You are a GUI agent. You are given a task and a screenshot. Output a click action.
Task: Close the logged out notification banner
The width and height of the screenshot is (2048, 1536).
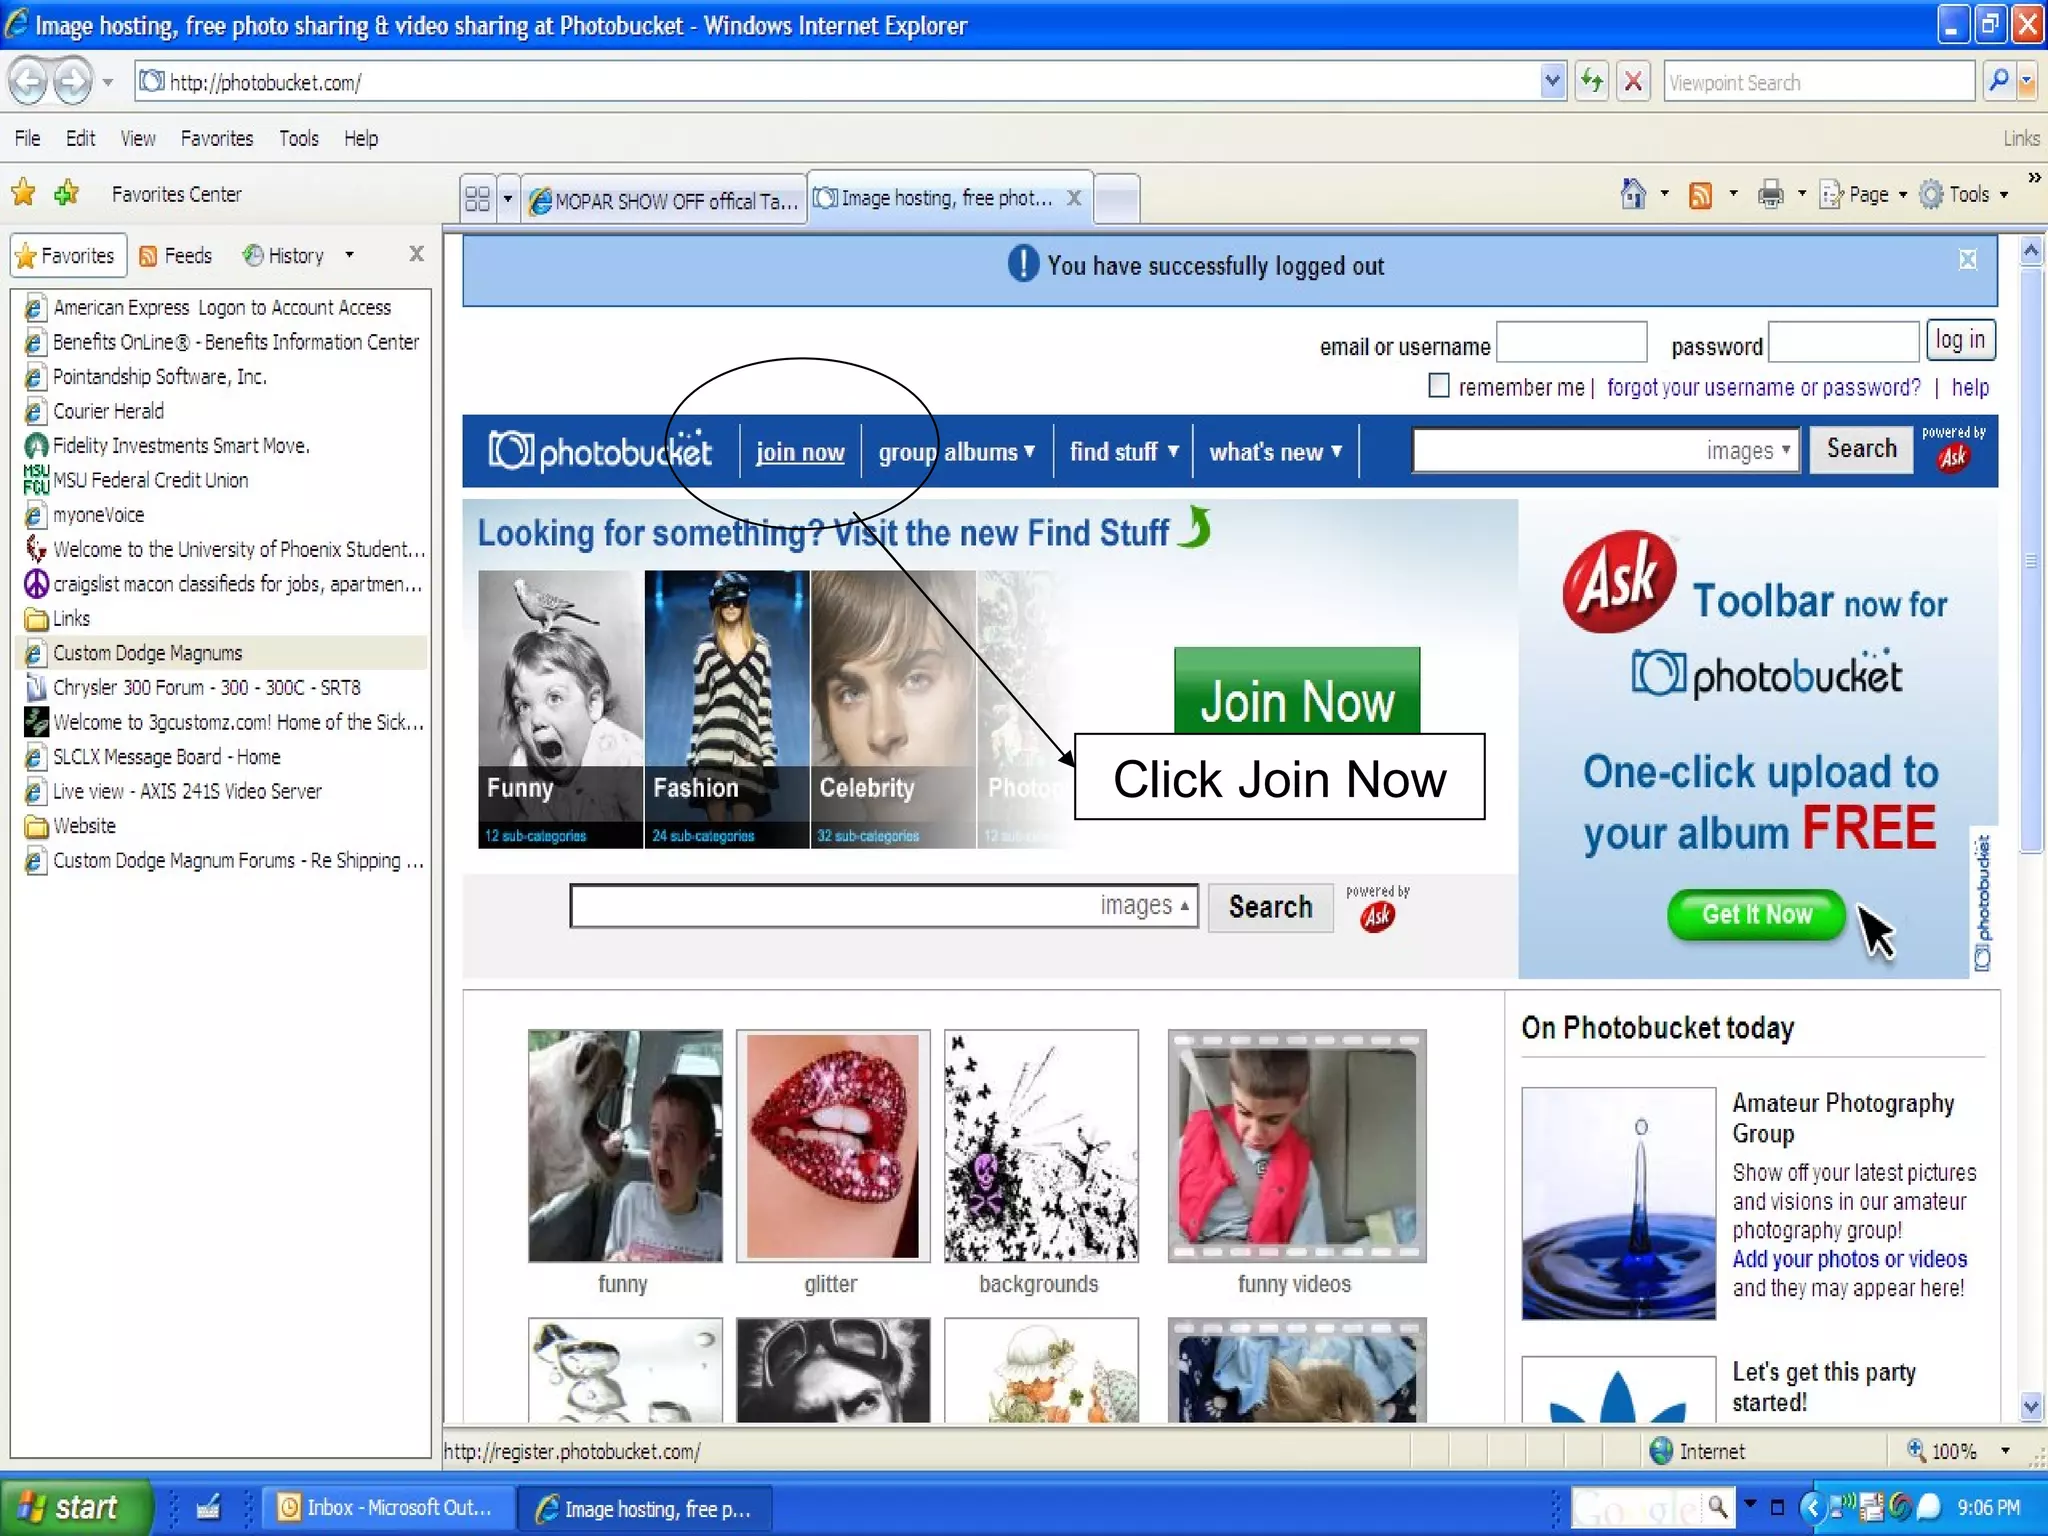coord(1967,260)
